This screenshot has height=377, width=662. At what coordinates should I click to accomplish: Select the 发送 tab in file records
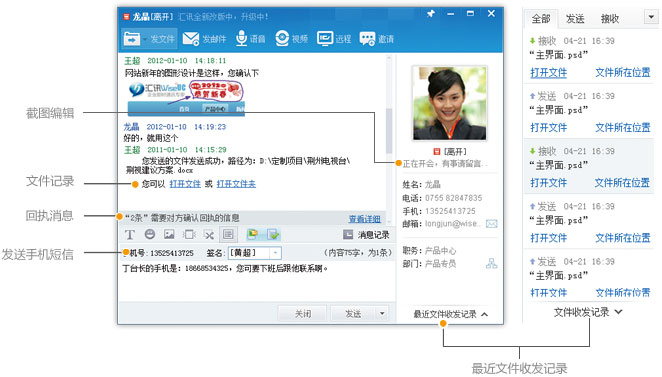point(575,19)
